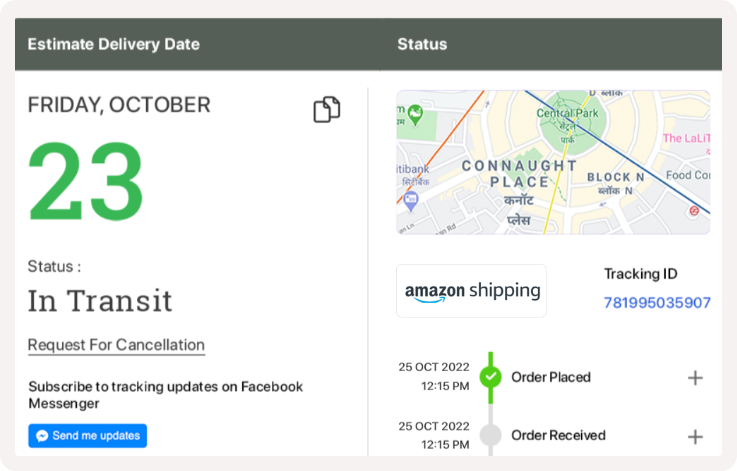737x471 pixels.
Task: Click Request For Cancellation link
Action: [116, 345]
